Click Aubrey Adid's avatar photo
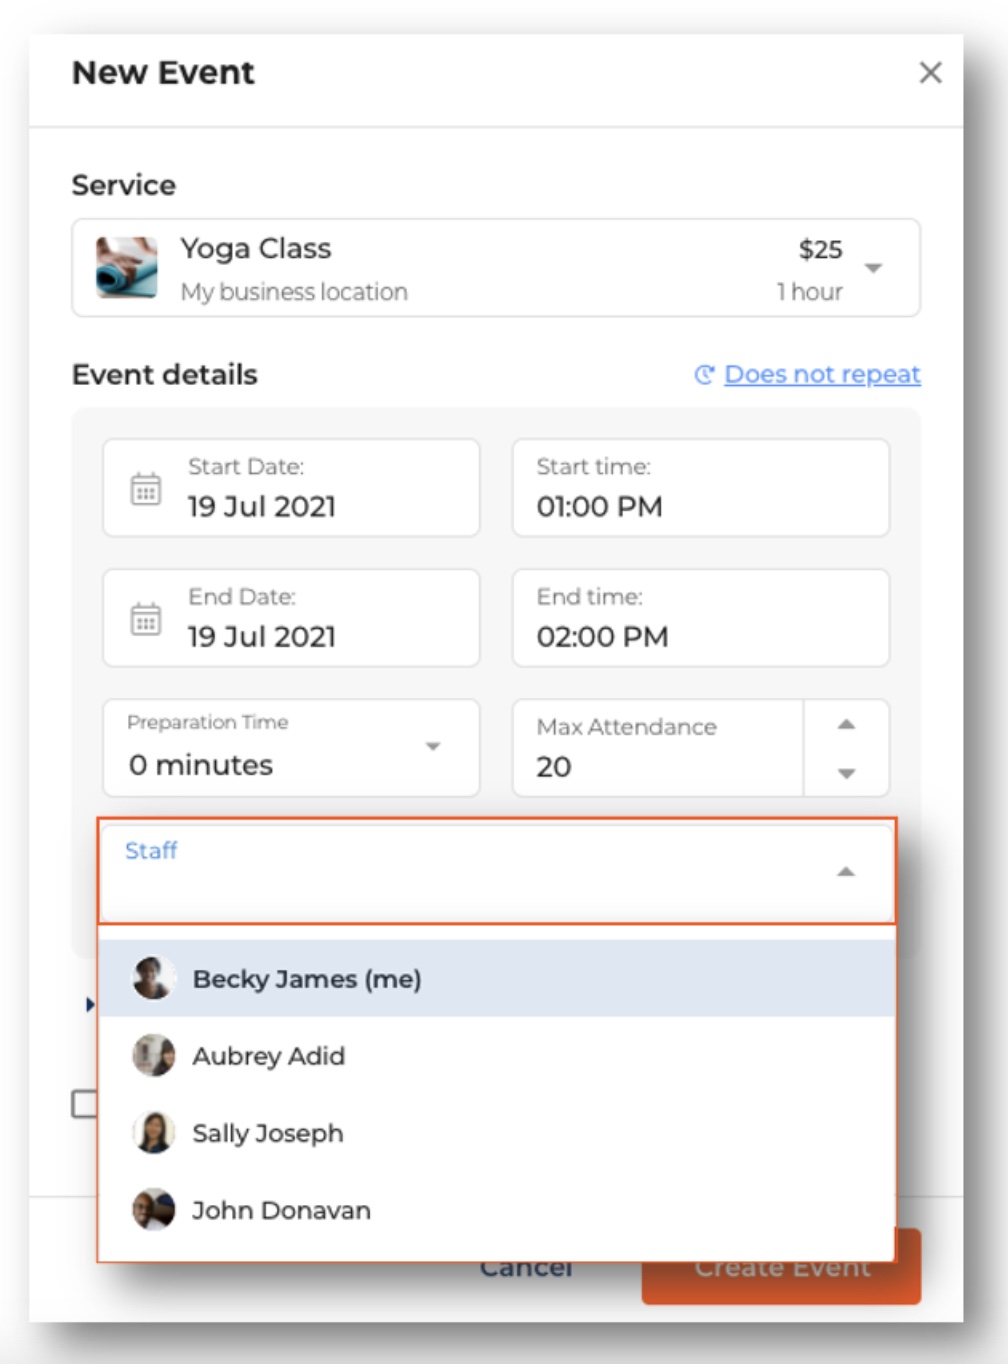 pos(154,1056)
